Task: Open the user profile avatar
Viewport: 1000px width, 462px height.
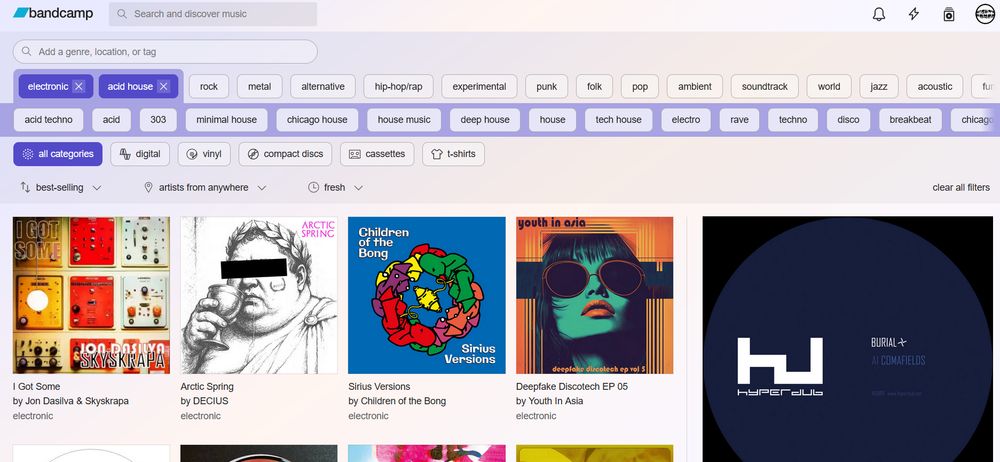Action: (985, 14)
